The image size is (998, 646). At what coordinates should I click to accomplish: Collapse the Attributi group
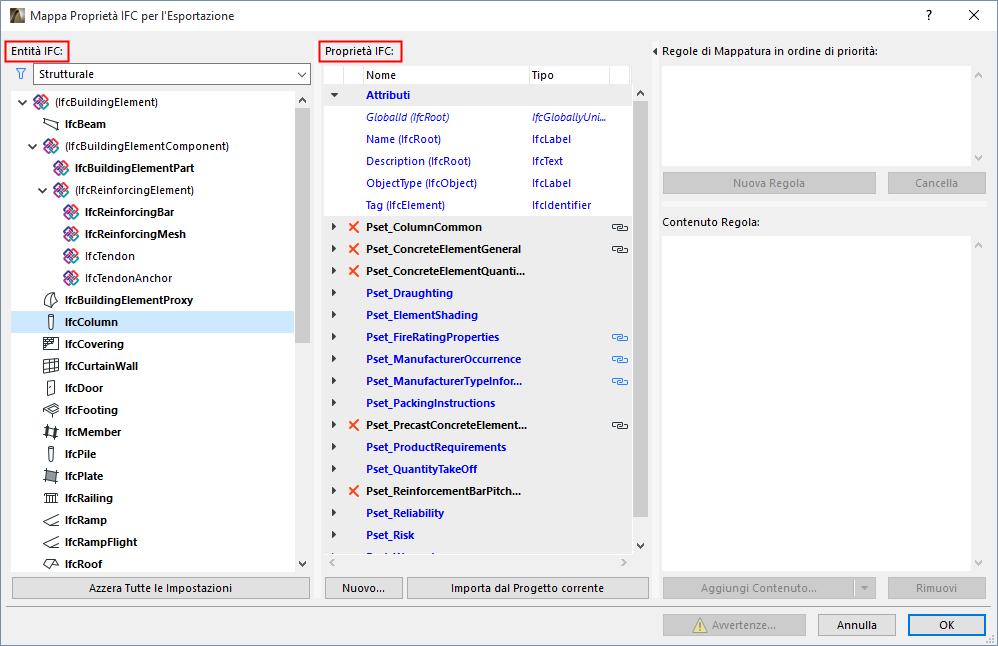pos(334,95)
